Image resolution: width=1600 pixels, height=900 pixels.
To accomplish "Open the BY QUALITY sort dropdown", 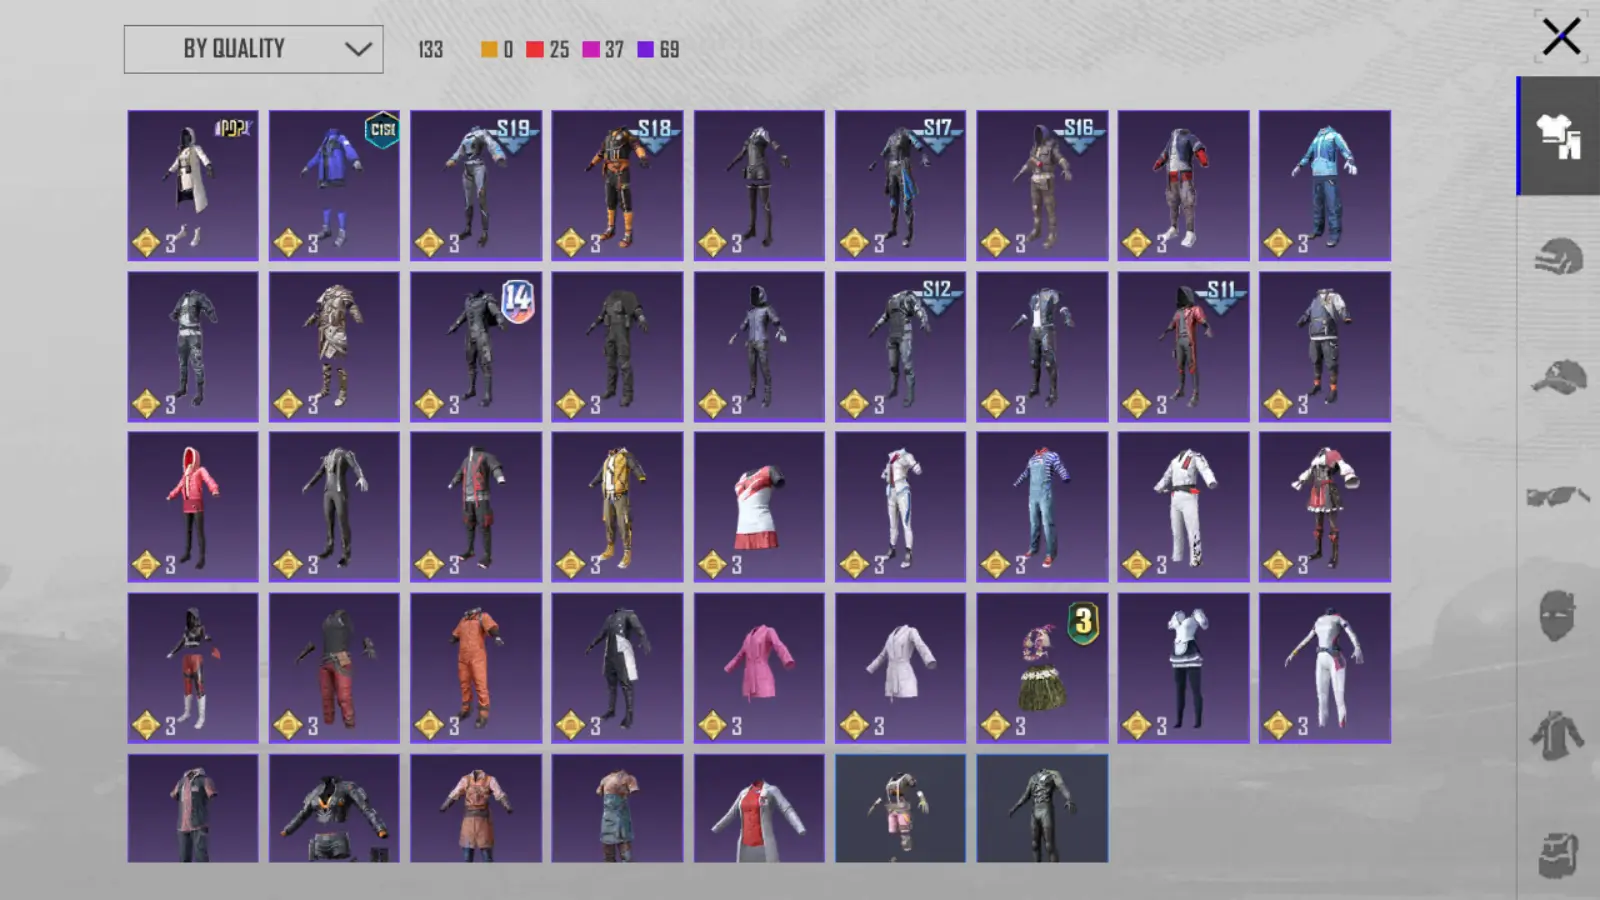I will point(253,49).
